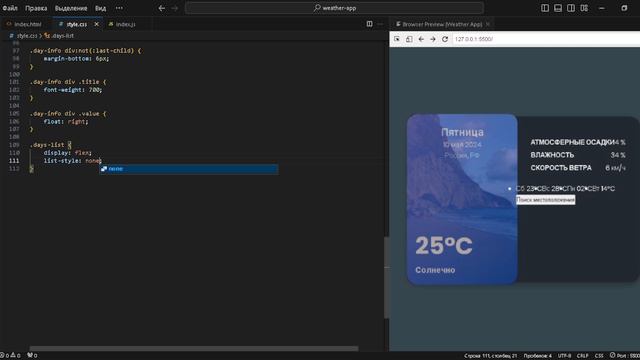Expand the hidden menu items ellipsis
Image resolution: width=640 pixels, height=360 pixels.
pyautogui.click(x=119, y=8)
